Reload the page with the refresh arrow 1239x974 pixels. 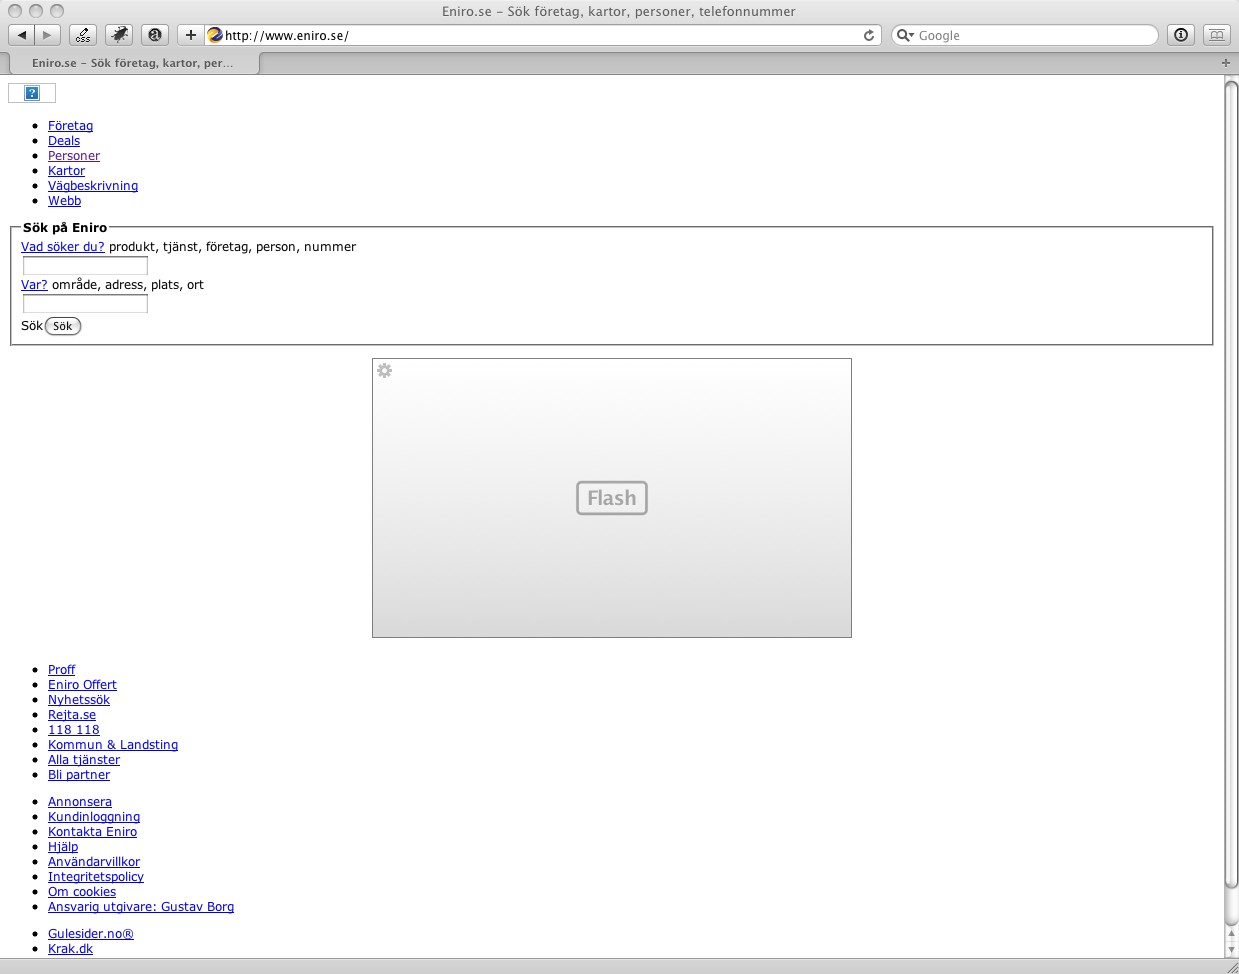point(869,35)
